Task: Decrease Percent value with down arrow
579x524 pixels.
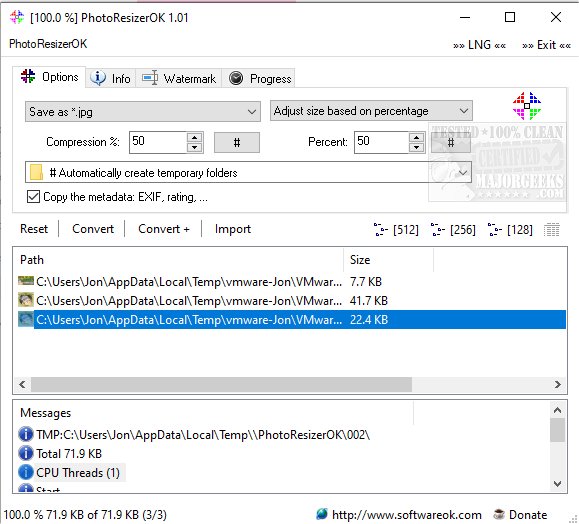Action: coord(416,147)
